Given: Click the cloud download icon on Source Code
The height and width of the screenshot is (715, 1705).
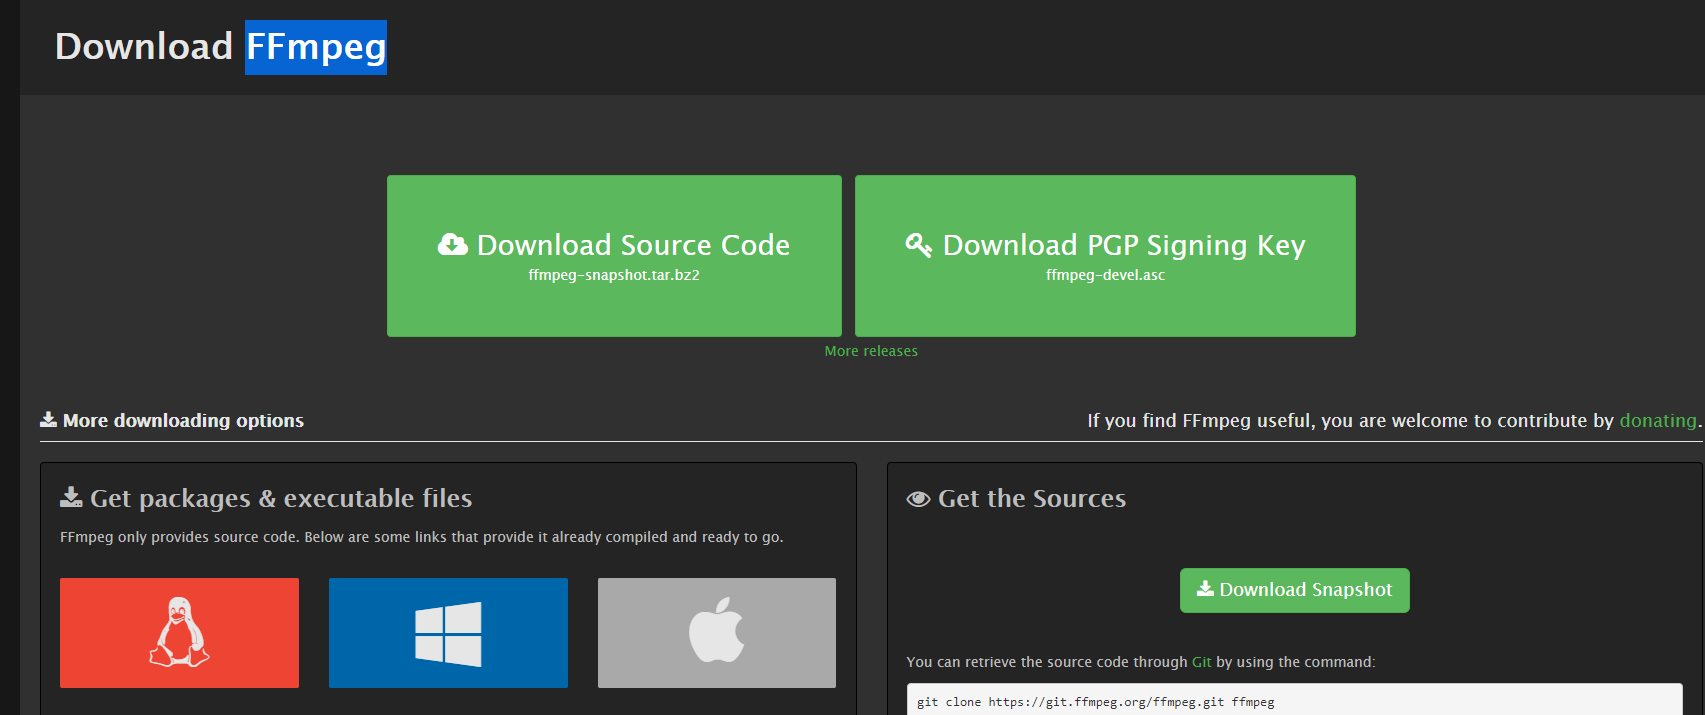Looking at the screenshot, I should 453,245.
